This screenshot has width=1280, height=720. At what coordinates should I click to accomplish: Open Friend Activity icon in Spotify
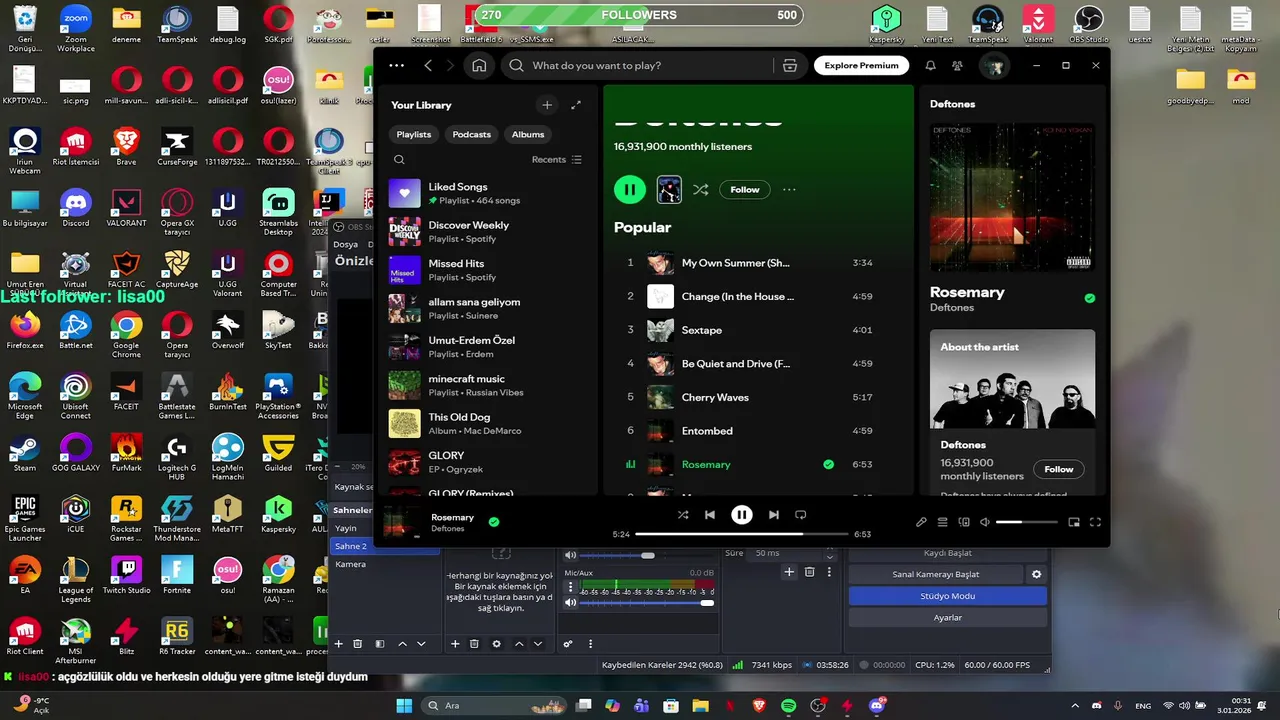pyautogui.click(x=957, y=65)
